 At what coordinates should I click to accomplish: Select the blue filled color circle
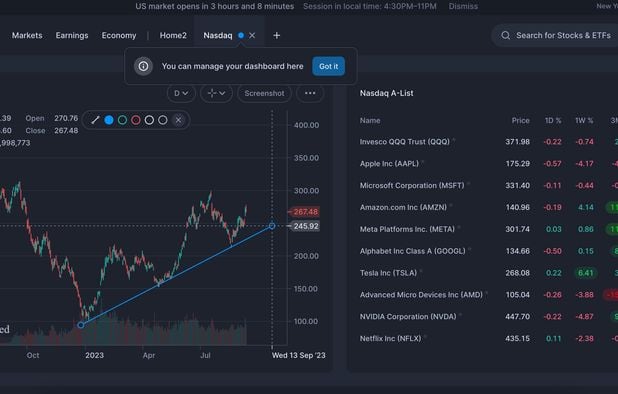pos(109,120)
